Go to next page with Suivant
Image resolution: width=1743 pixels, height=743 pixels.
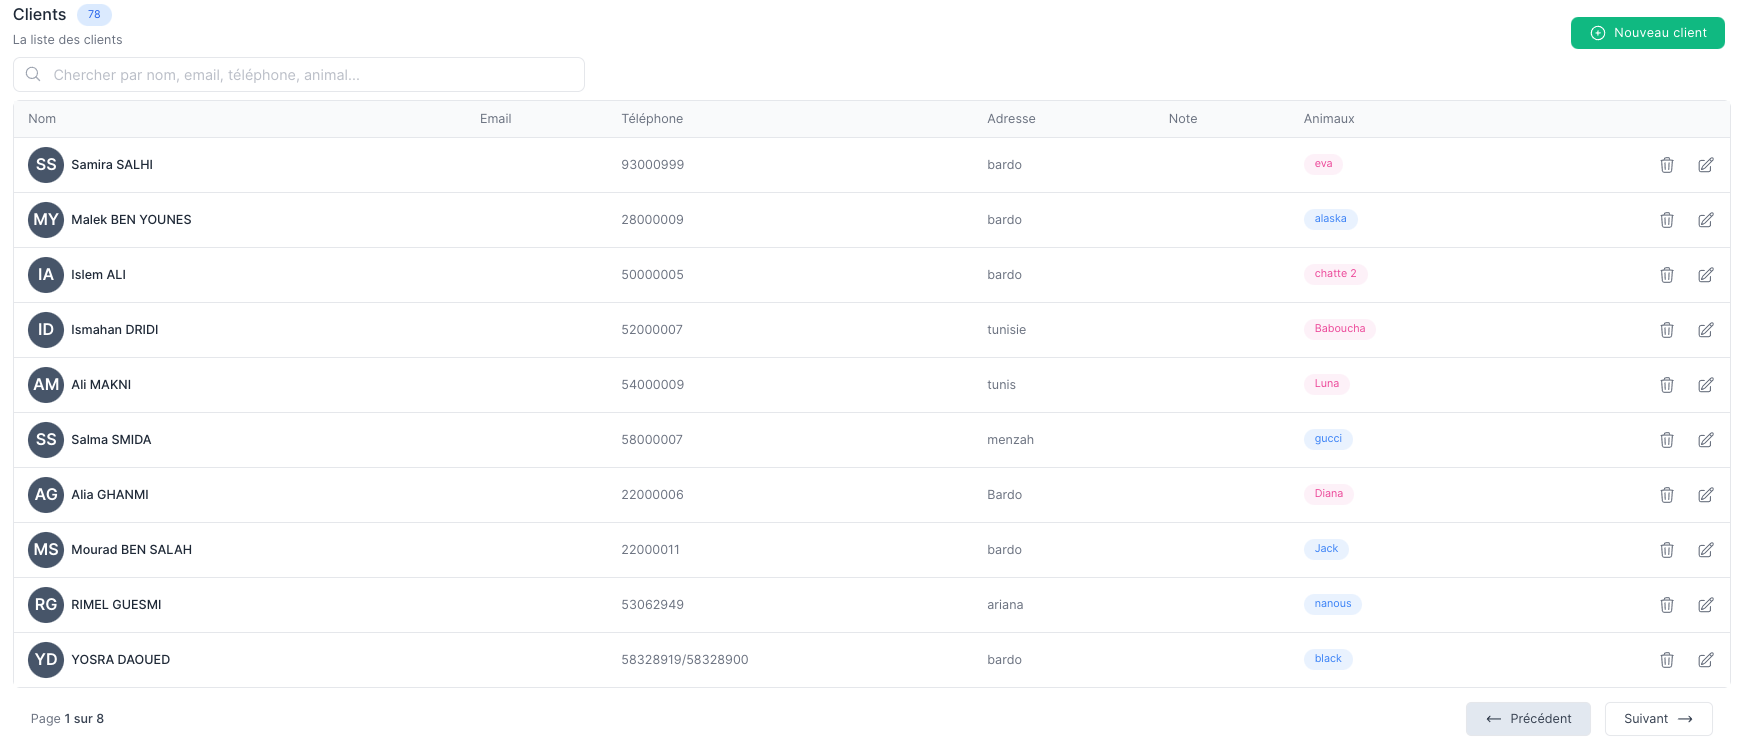1658,719
